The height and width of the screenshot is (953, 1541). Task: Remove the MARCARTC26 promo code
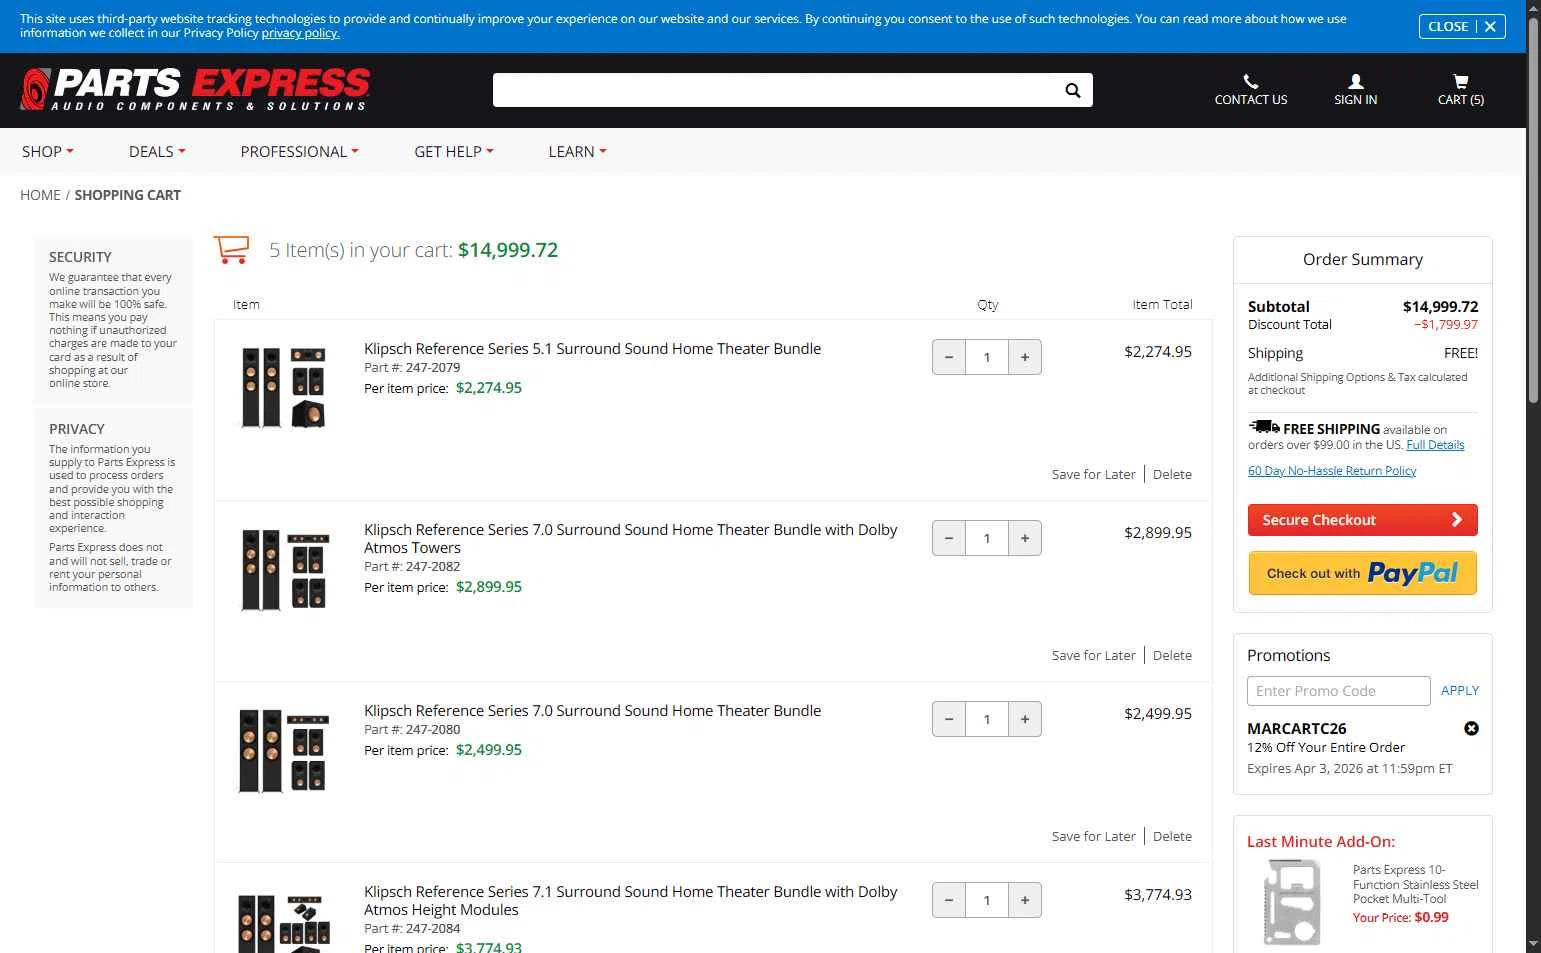pos(1471,729)
